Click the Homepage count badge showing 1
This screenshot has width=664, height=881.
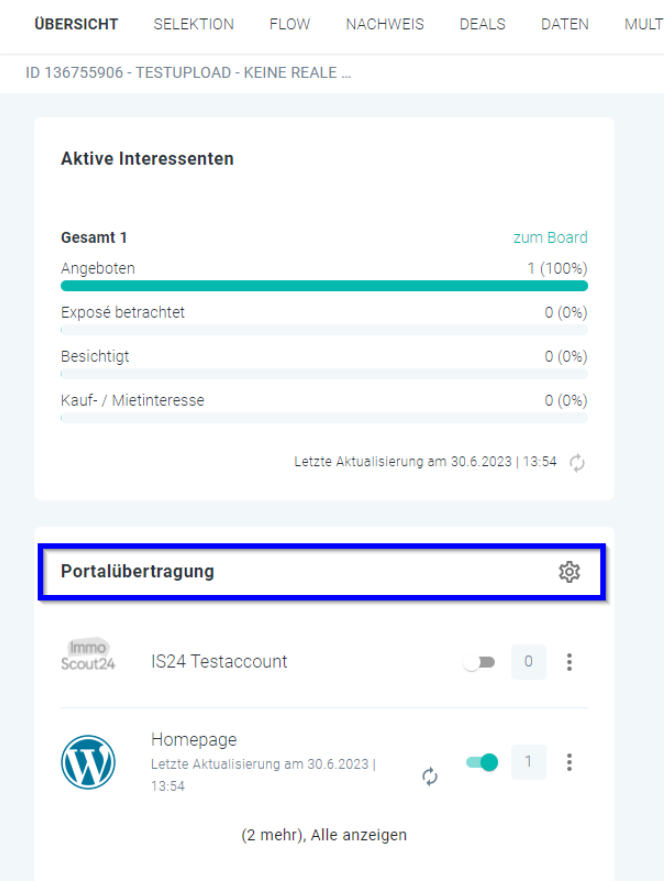pyautogui.click(x=528, y=763)
